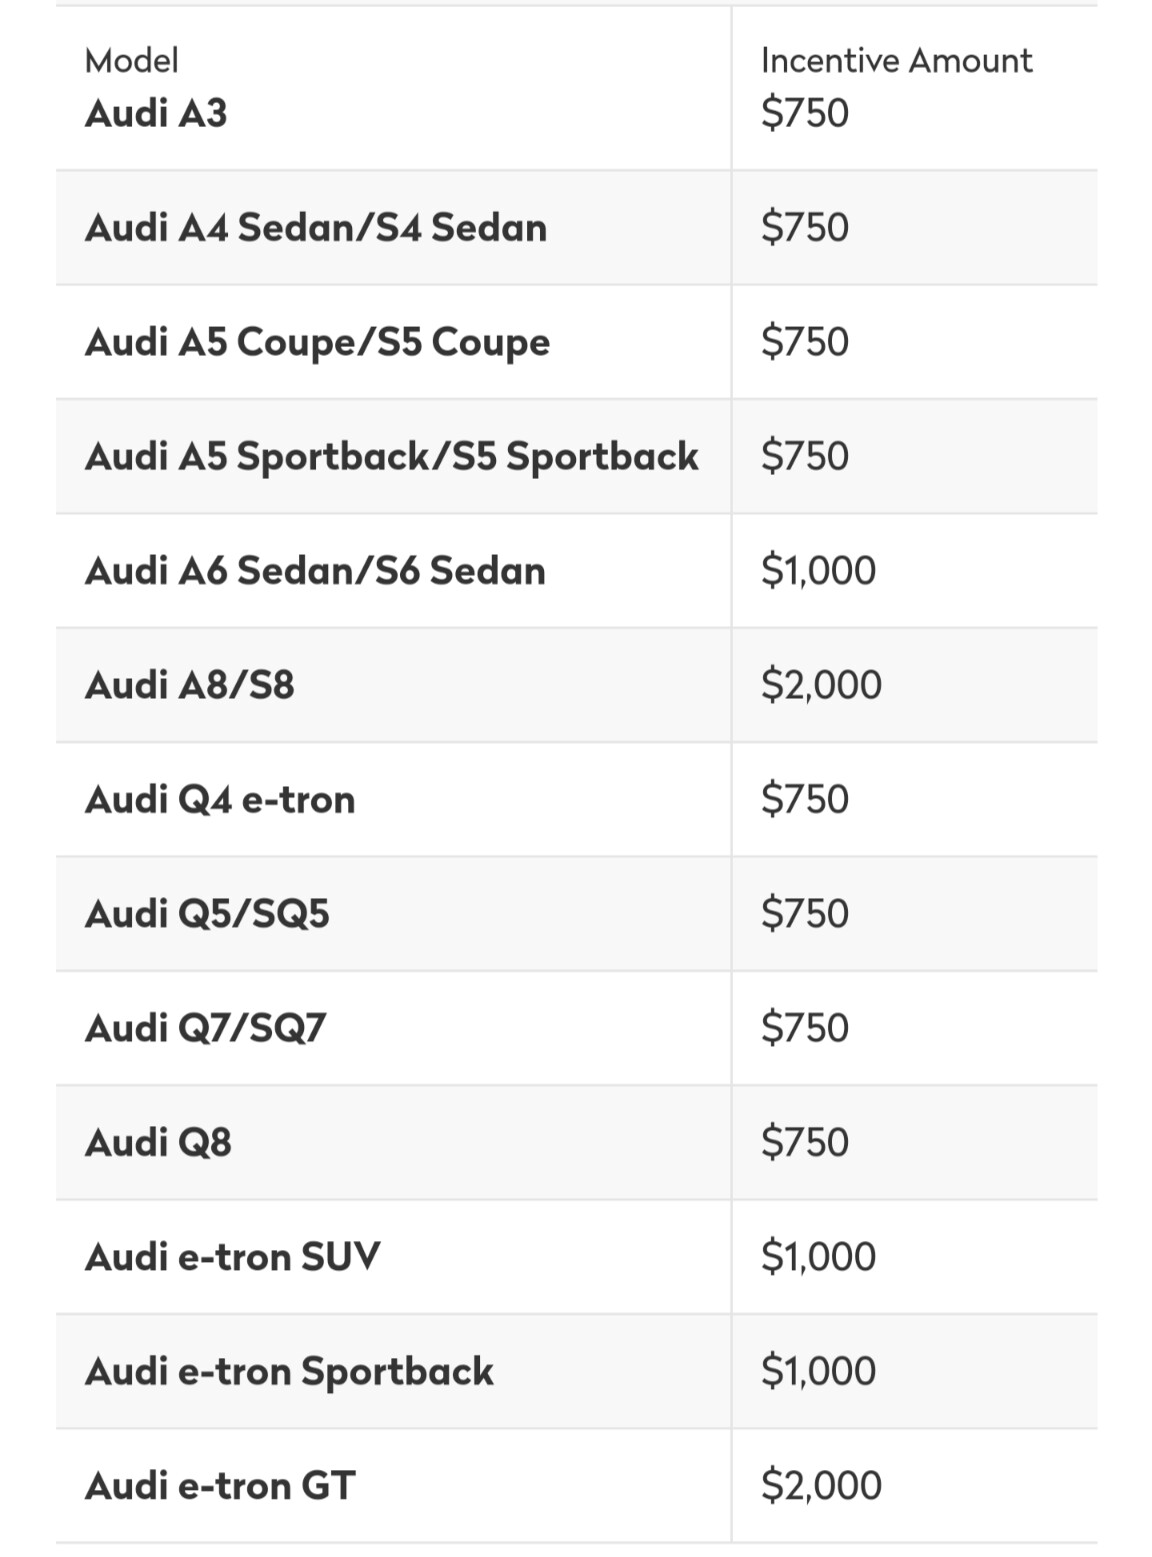Image resolution: width=1152 pixels, height=1557 pixels.
Task: Click the Incentive Amount column header
Action: coord(896,61)
